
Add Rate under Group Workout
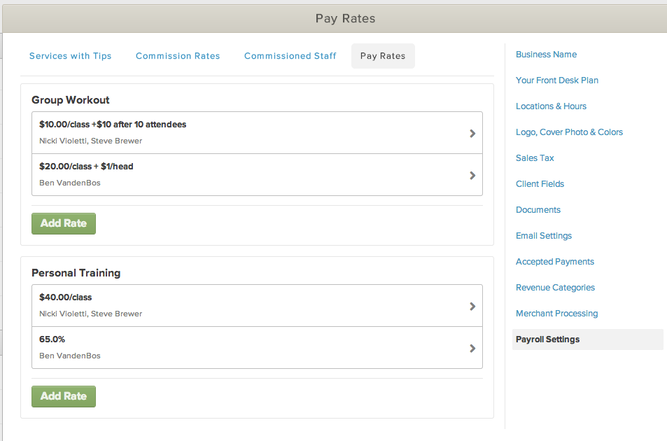coord(63,223)
